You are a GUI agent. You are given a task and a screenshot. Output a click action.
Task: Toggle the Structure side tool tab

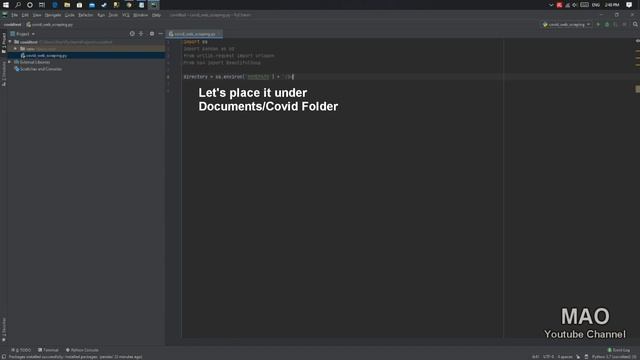point(4,73)
